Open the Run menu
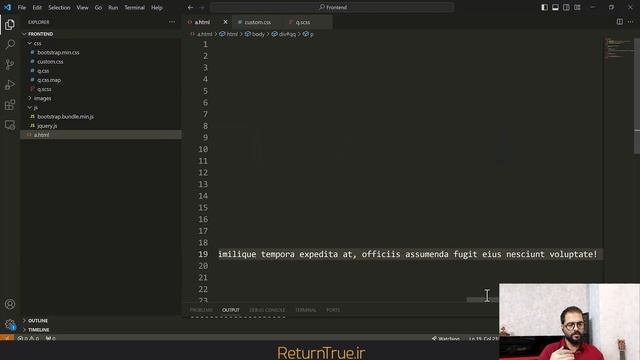640x360 pixels. (113, 7)
